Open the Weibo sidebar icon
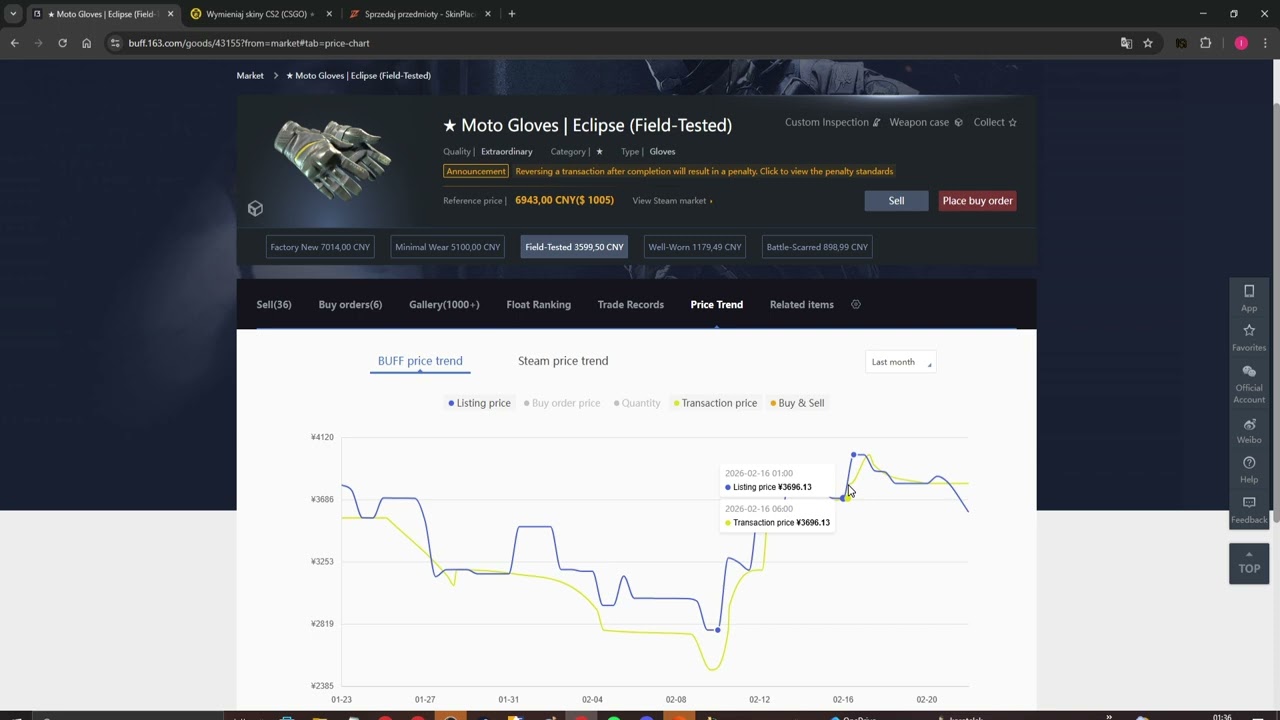This screenshot has height=720, width=1280. [1249, 431]
